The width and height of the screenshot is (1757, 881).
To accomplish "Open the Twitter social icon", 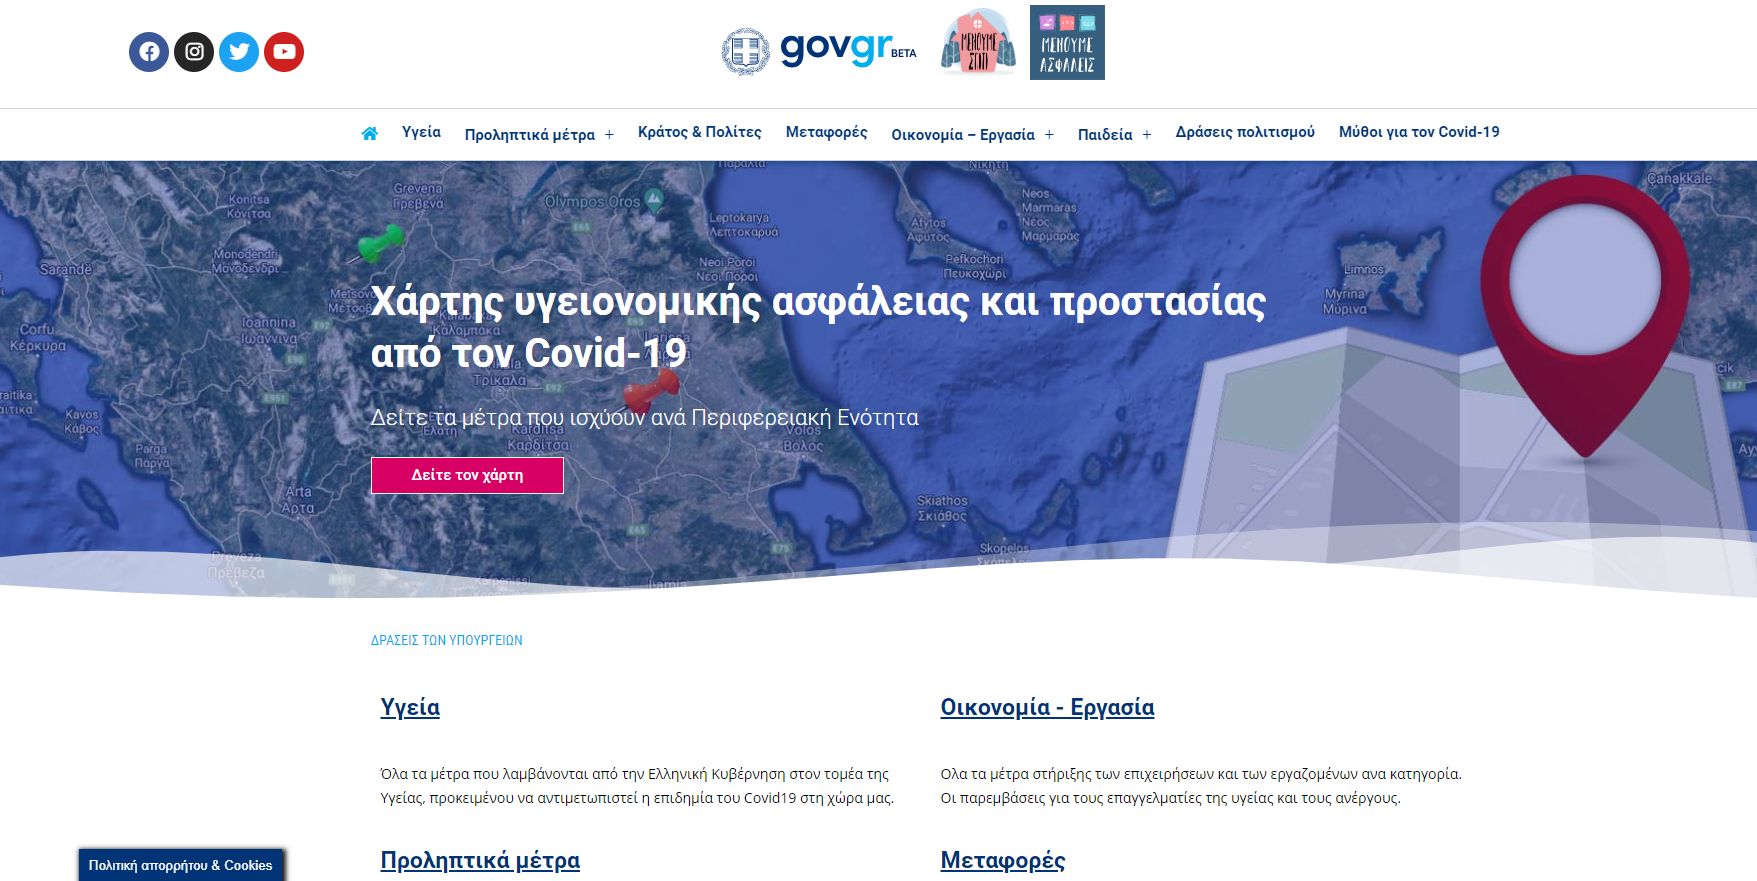I will (239, 52).
